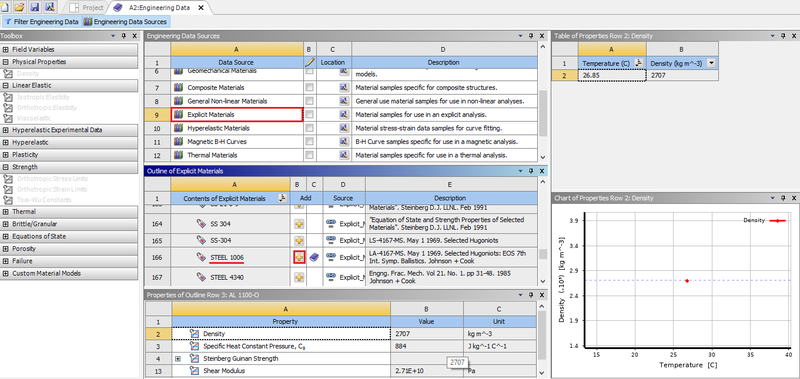Add STEEL 4340 with its plus icon

point(299,277)
